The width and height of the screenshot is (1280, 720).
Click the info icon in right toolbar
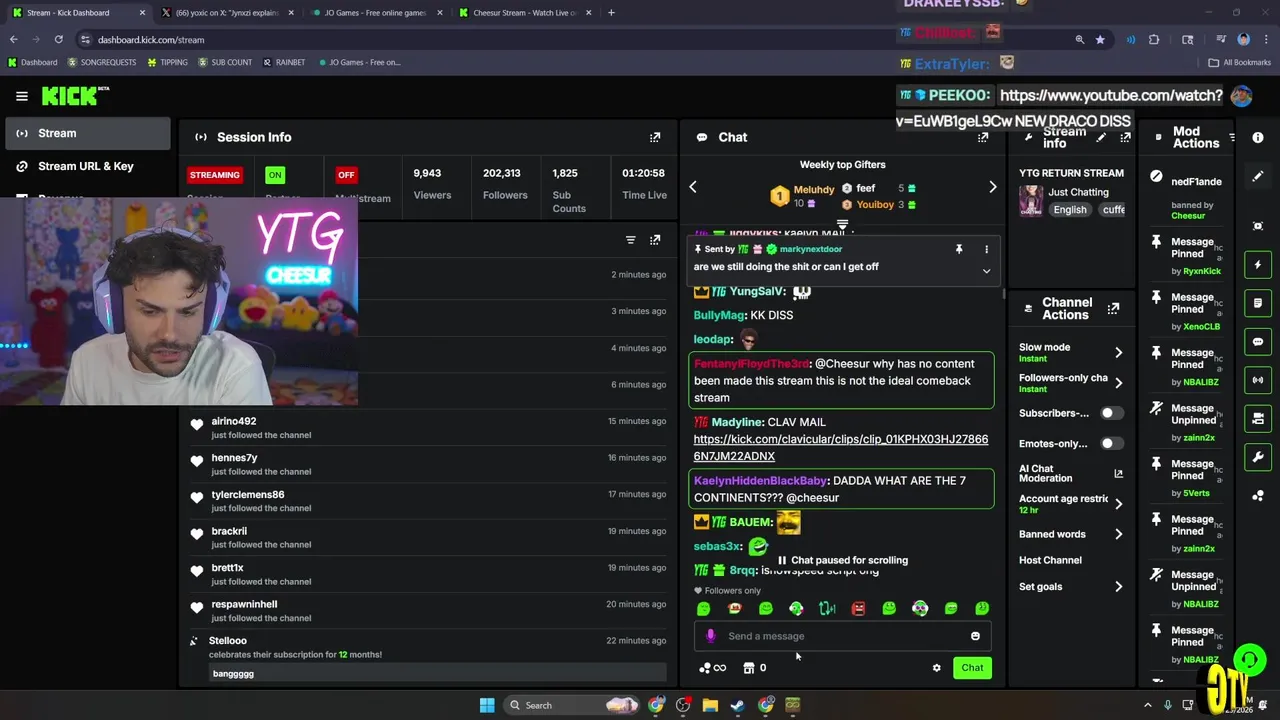coord(1258,137)
